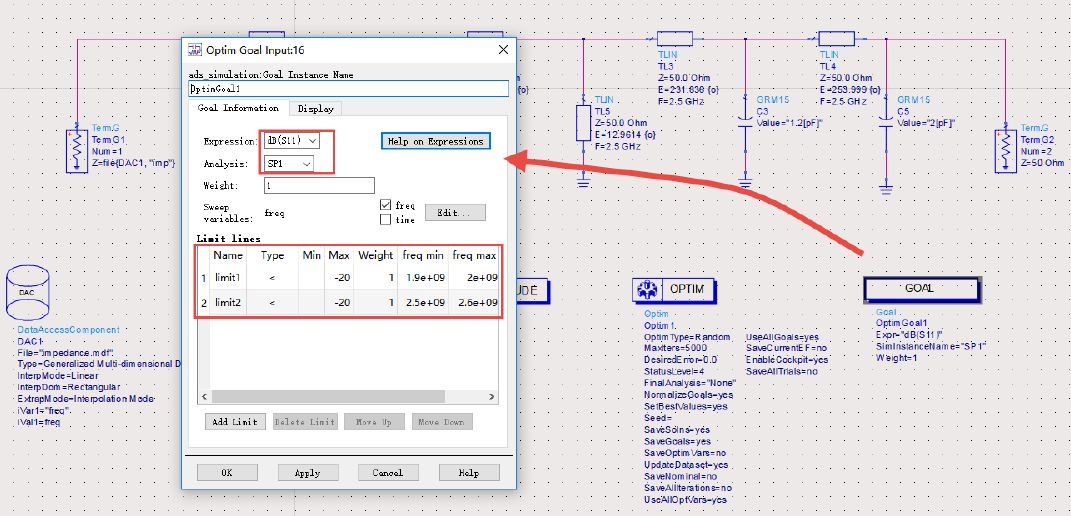Click the Expr="dB(S11)" goal parameter
1071x516 pixels.
pyautogui.click(x=909, y=334)
